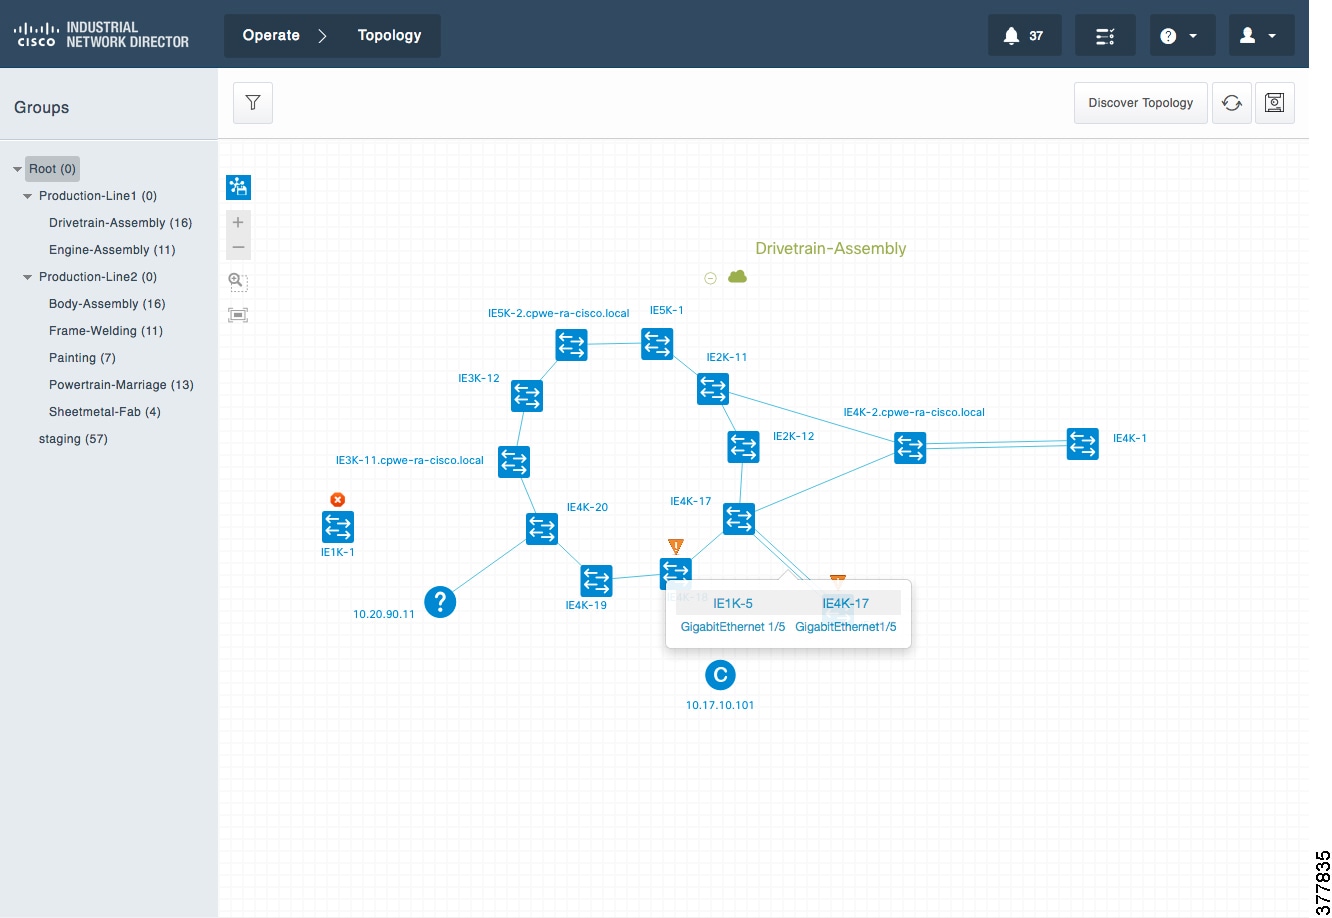Screen dimensions: 1332x918
Task: Select the IE4K-1 switch node
Action: click(x=1082, y=443)
